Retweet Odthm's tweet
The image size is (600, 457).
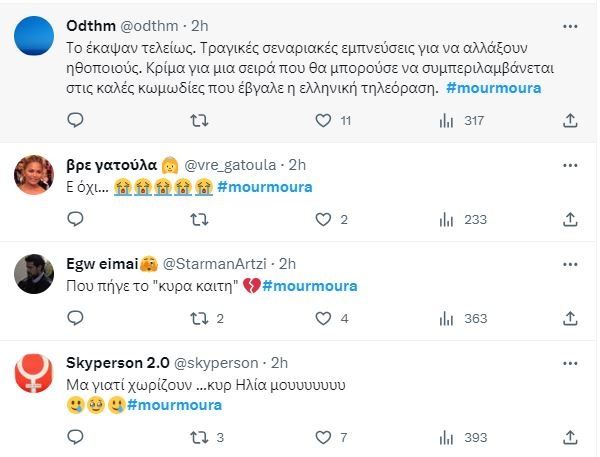click(199, 121)
